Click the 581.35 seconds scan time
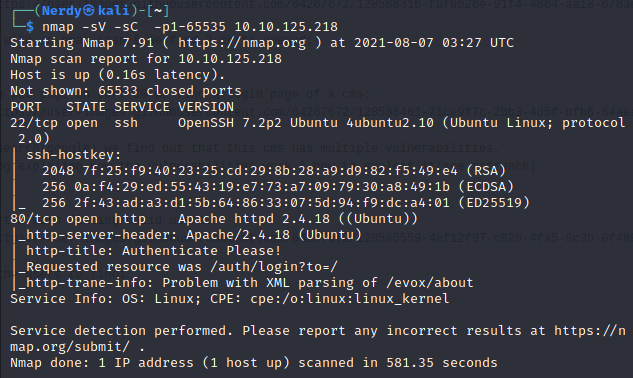The image size is (633, 378). pyautogui.click(x=442, y=363)
